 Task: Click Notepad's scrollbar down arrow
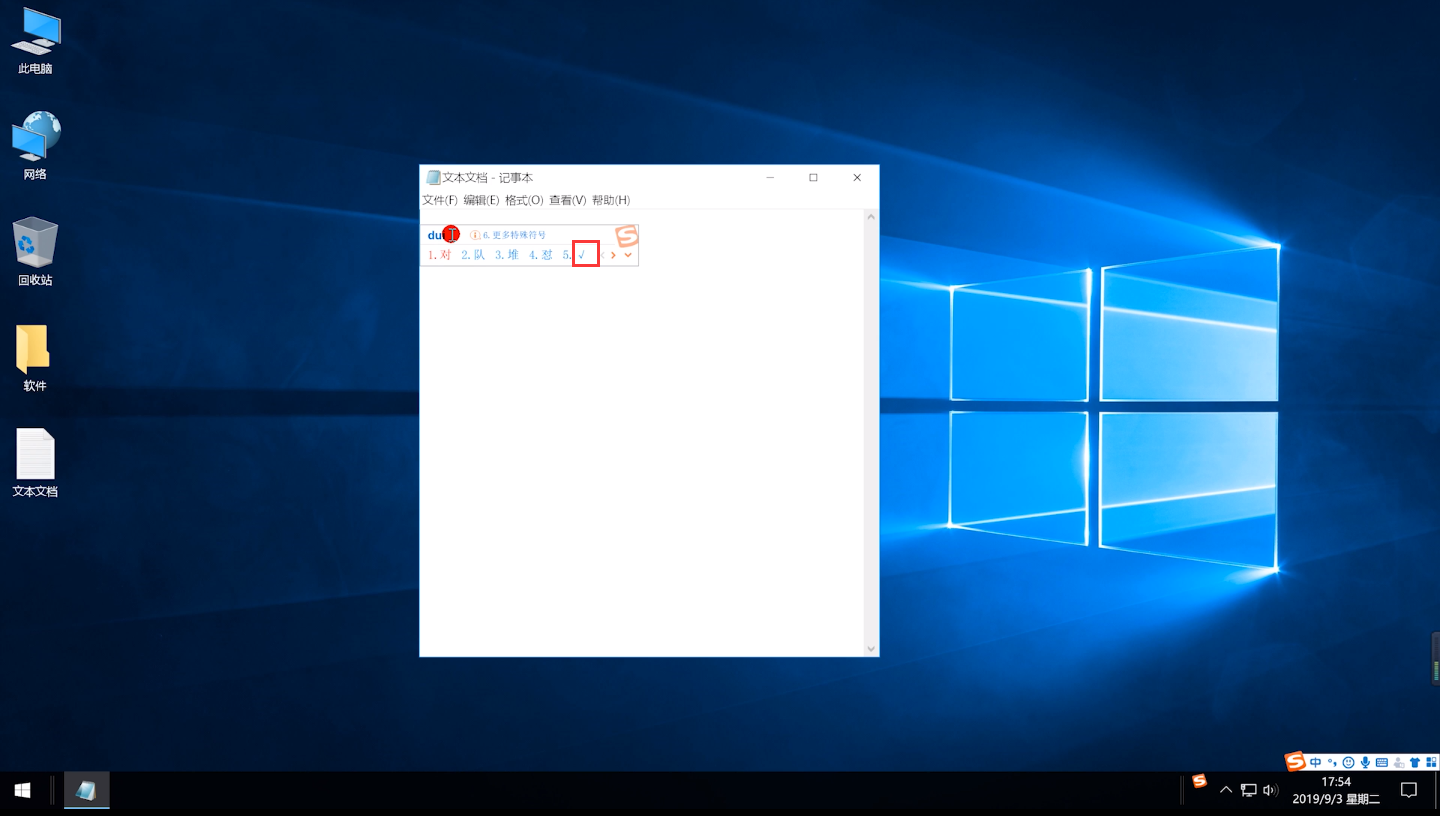pos(871,649)
